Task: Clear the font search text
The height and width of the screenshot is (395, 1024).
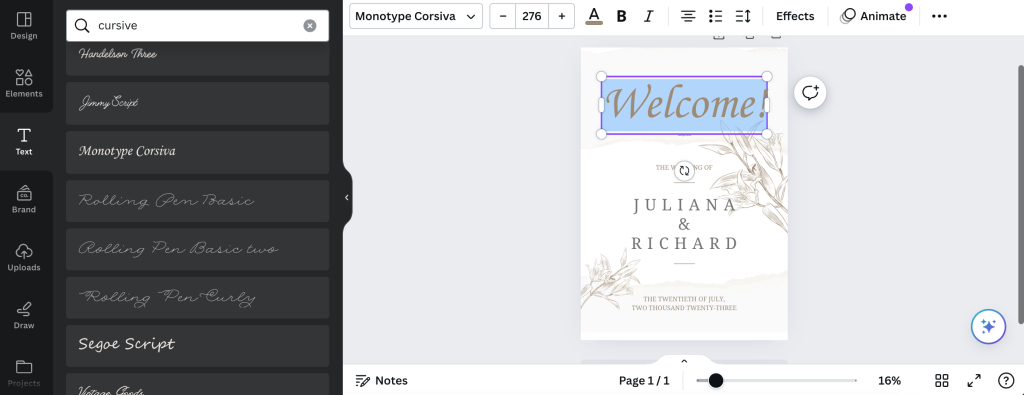Action: [310, 25]
